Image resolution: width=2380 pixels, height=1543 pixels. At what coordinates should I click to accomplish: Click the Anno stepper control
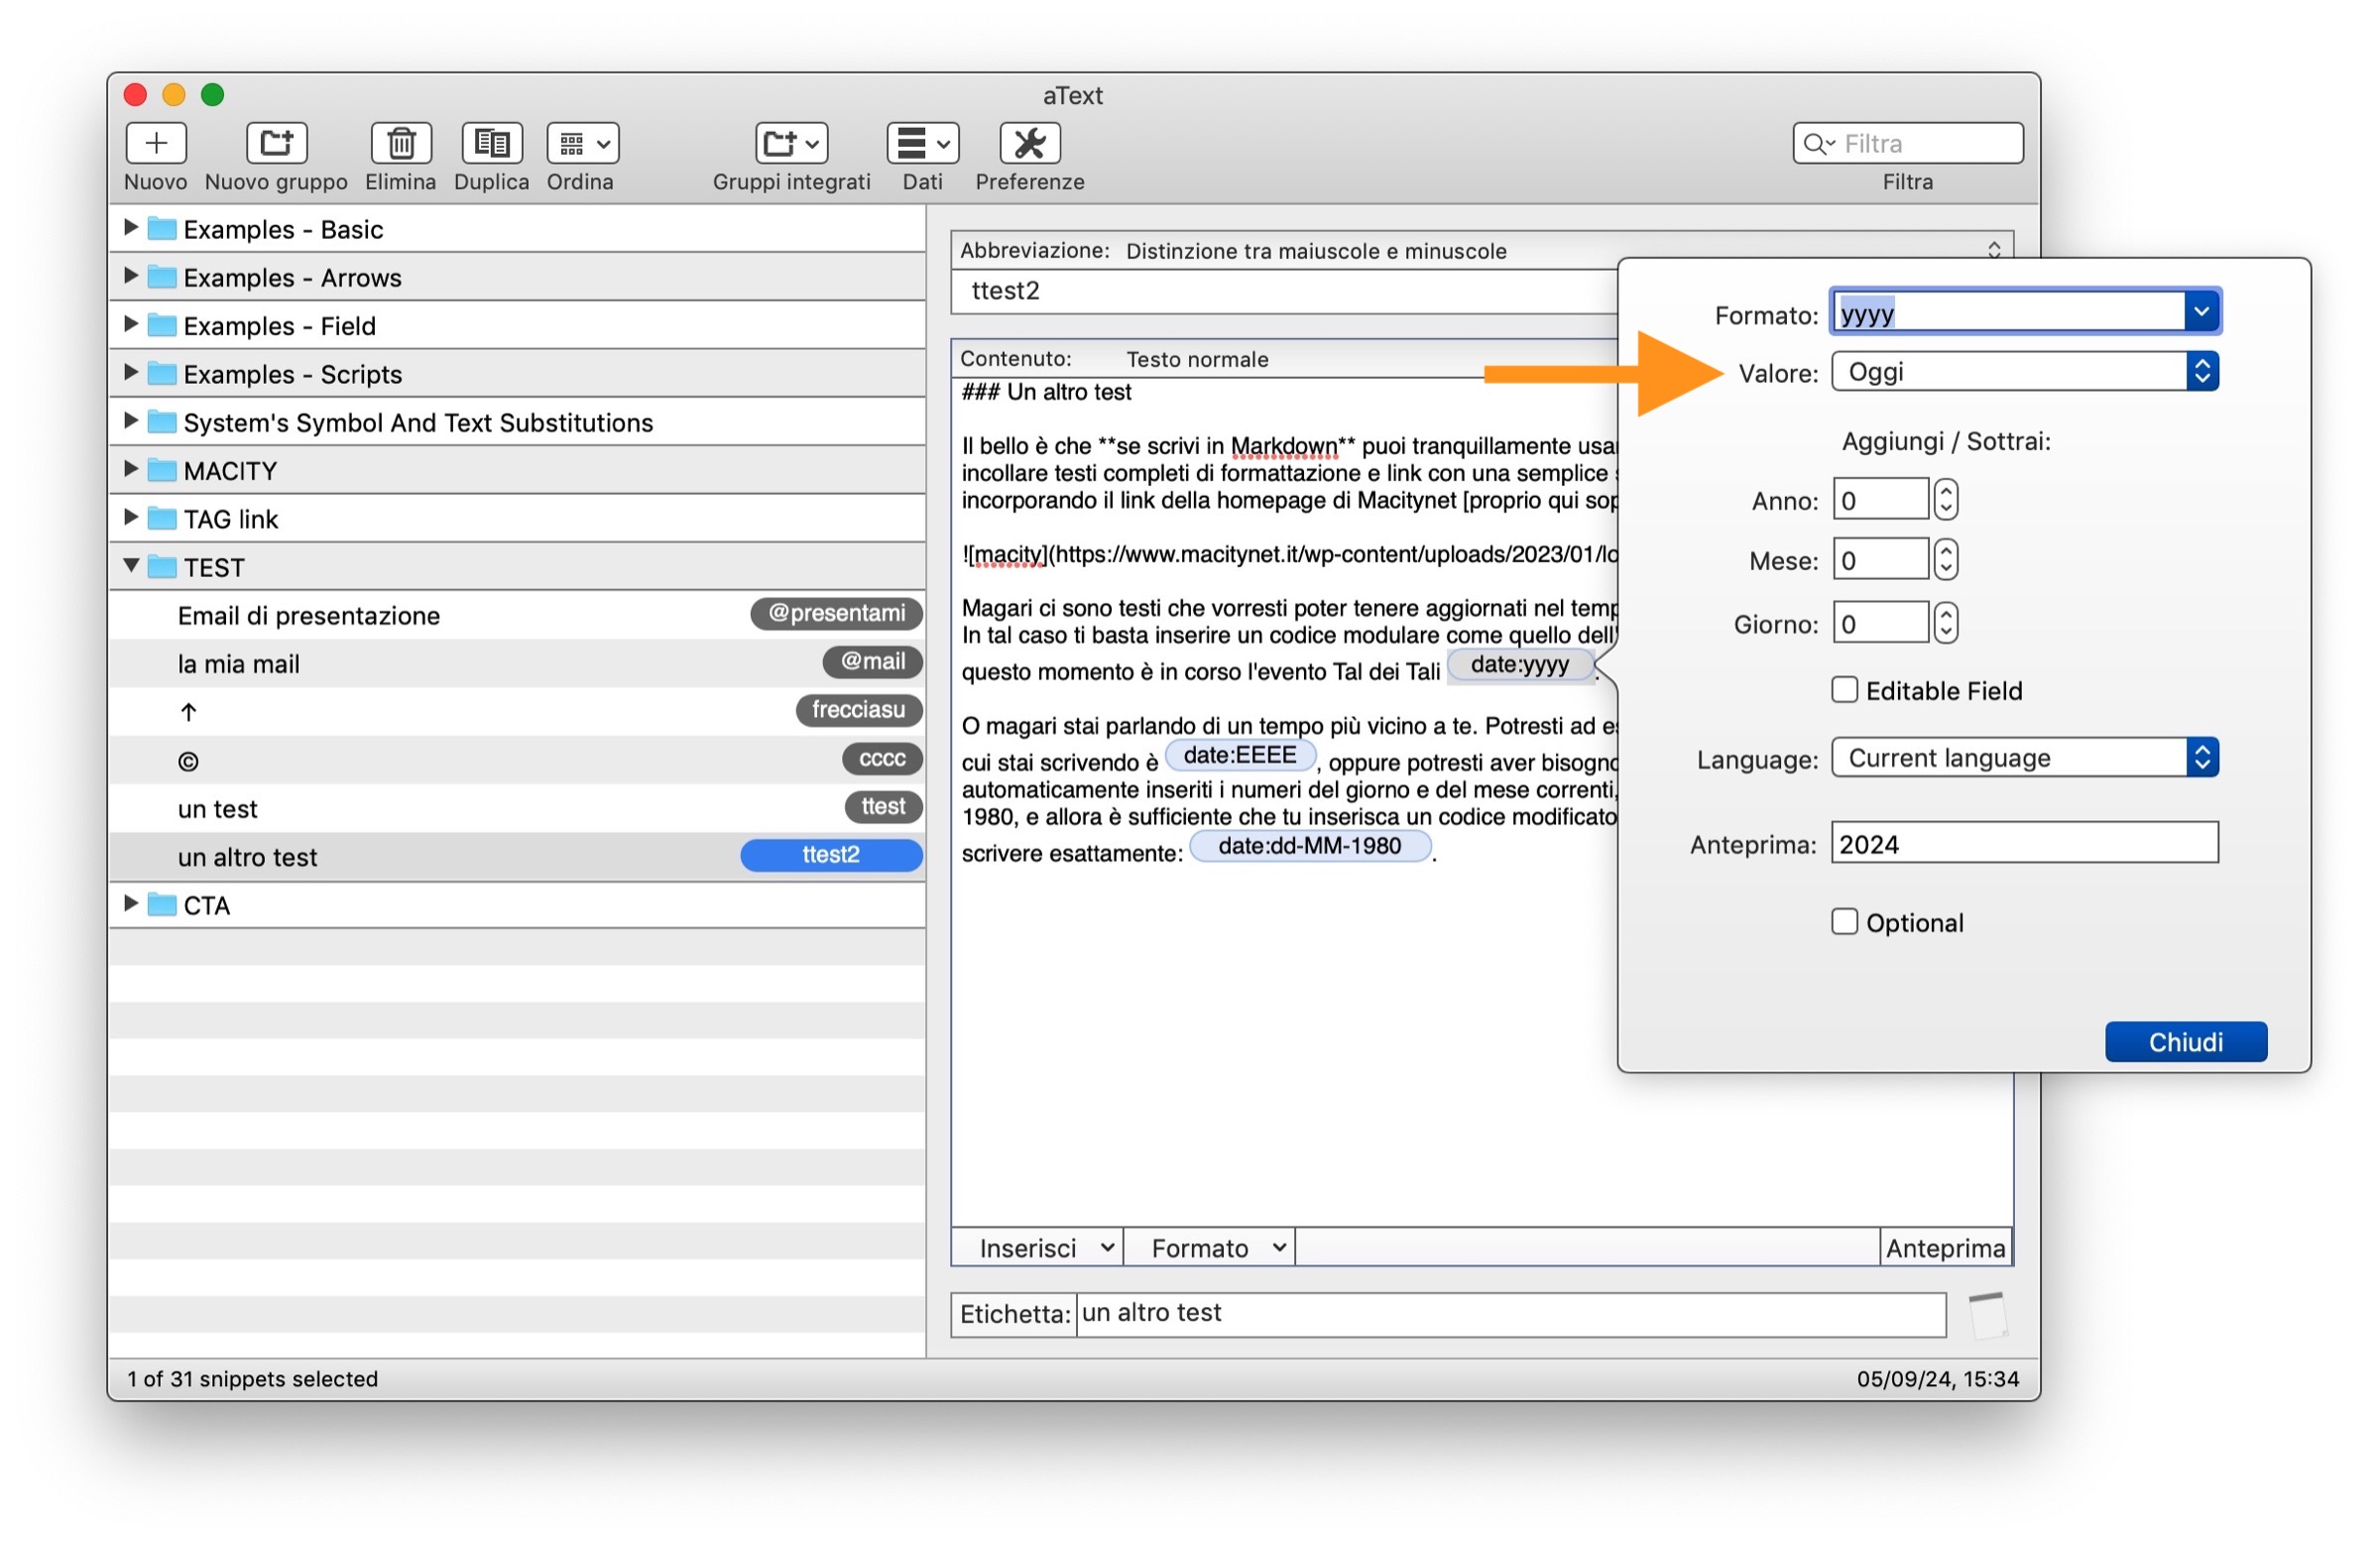[1945, 499]
